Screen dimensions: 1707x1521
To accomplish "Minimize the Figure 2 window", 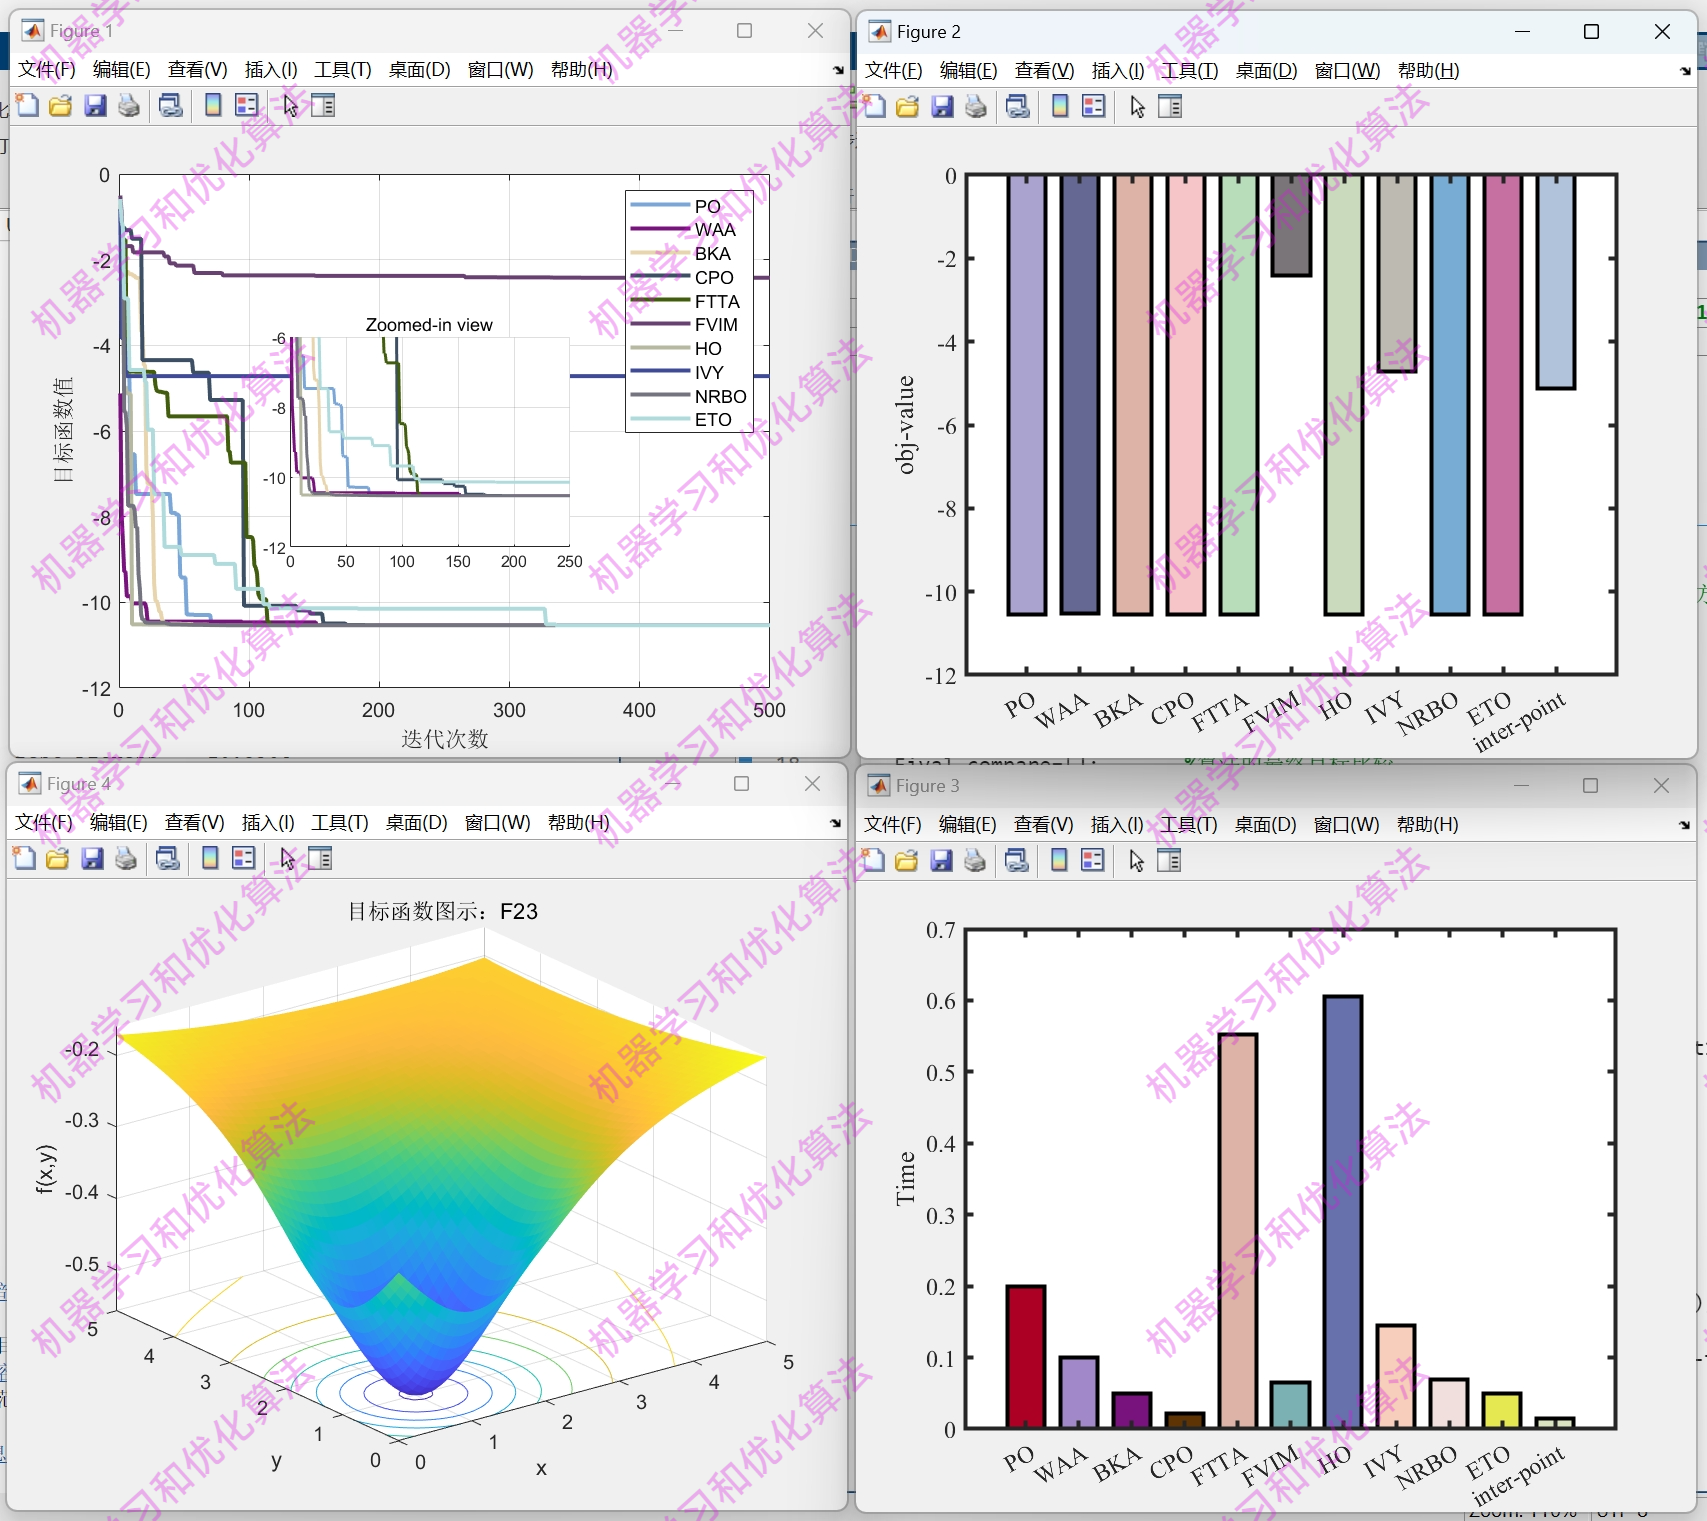I will (x=1522, y=32).
